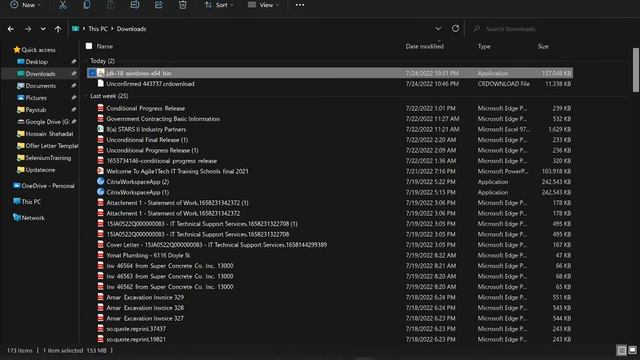The width and height of the screenshot is (640, 360).
Task: Refresh the Downloads folder
Action: [x=455, y=29]
